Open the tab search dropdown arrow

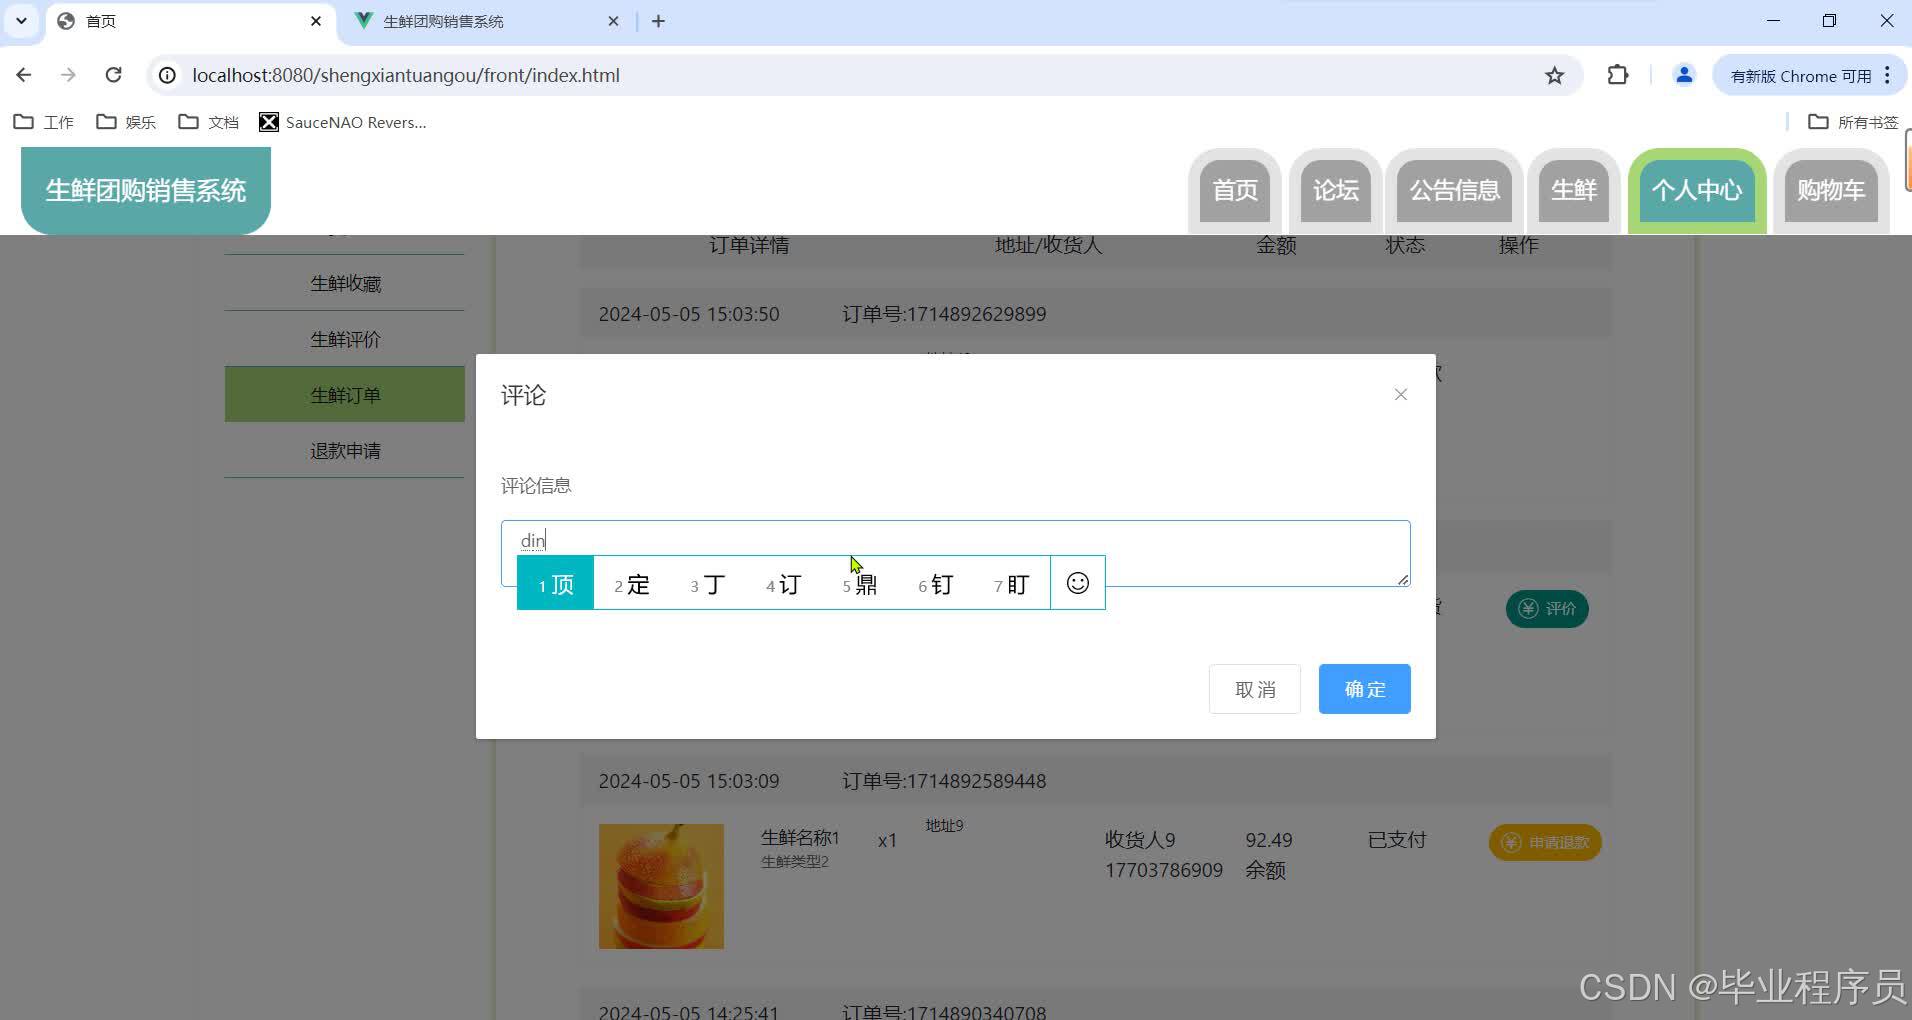[x=21, y=21]
